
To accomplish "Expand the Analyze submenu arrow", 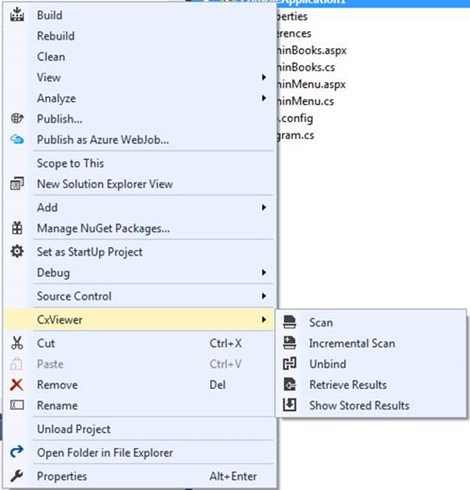I will (264, 98).
